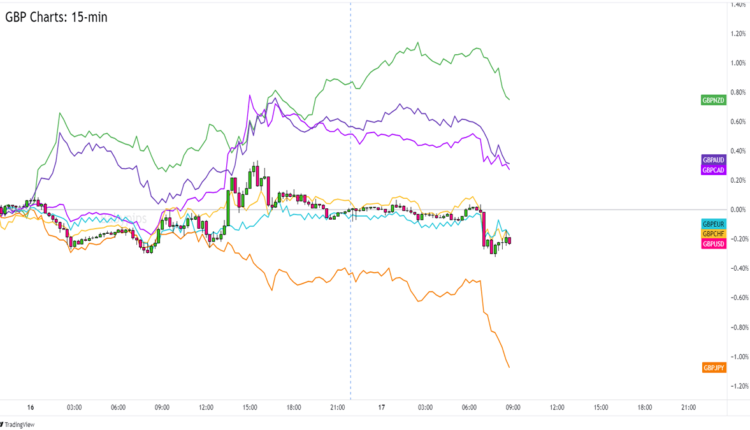
Task: Click the -0.60% price axis label
Action: click(x=736, y=298)
